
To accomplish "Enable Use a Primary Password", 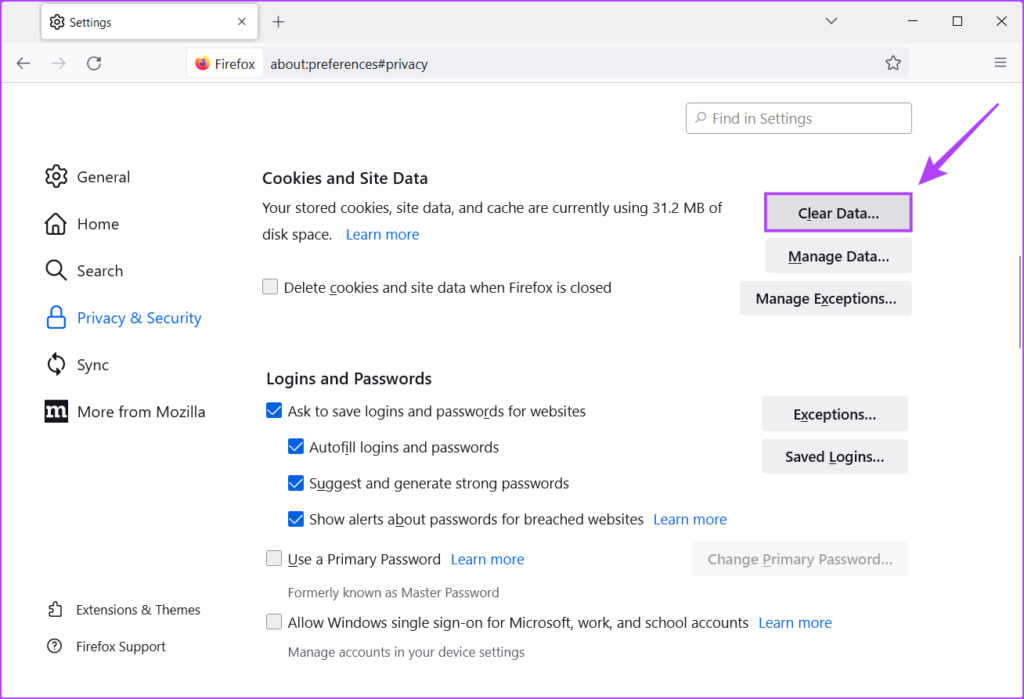I will [274, 558].
